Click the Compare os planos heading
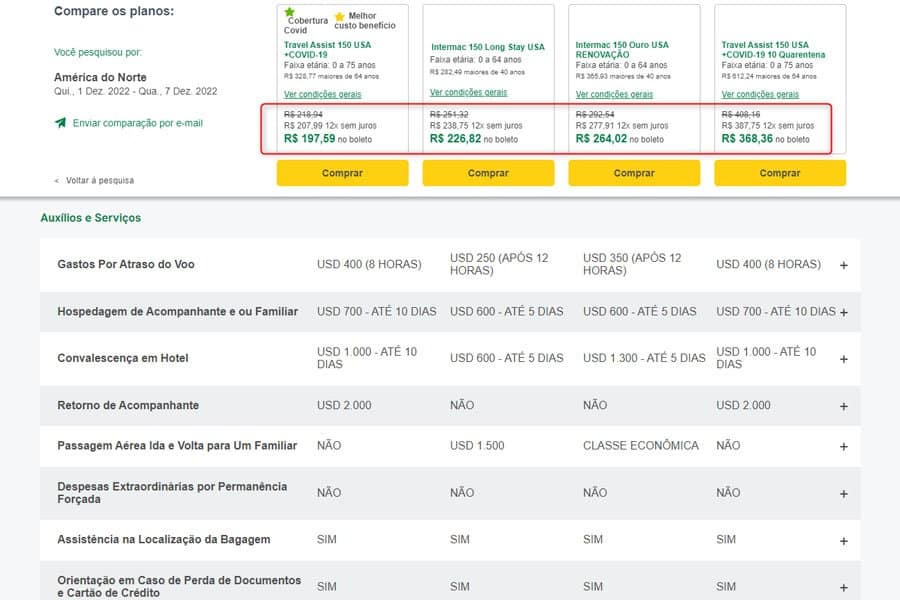The width and height of the screenshot is (900, 600). pos(114,11)
